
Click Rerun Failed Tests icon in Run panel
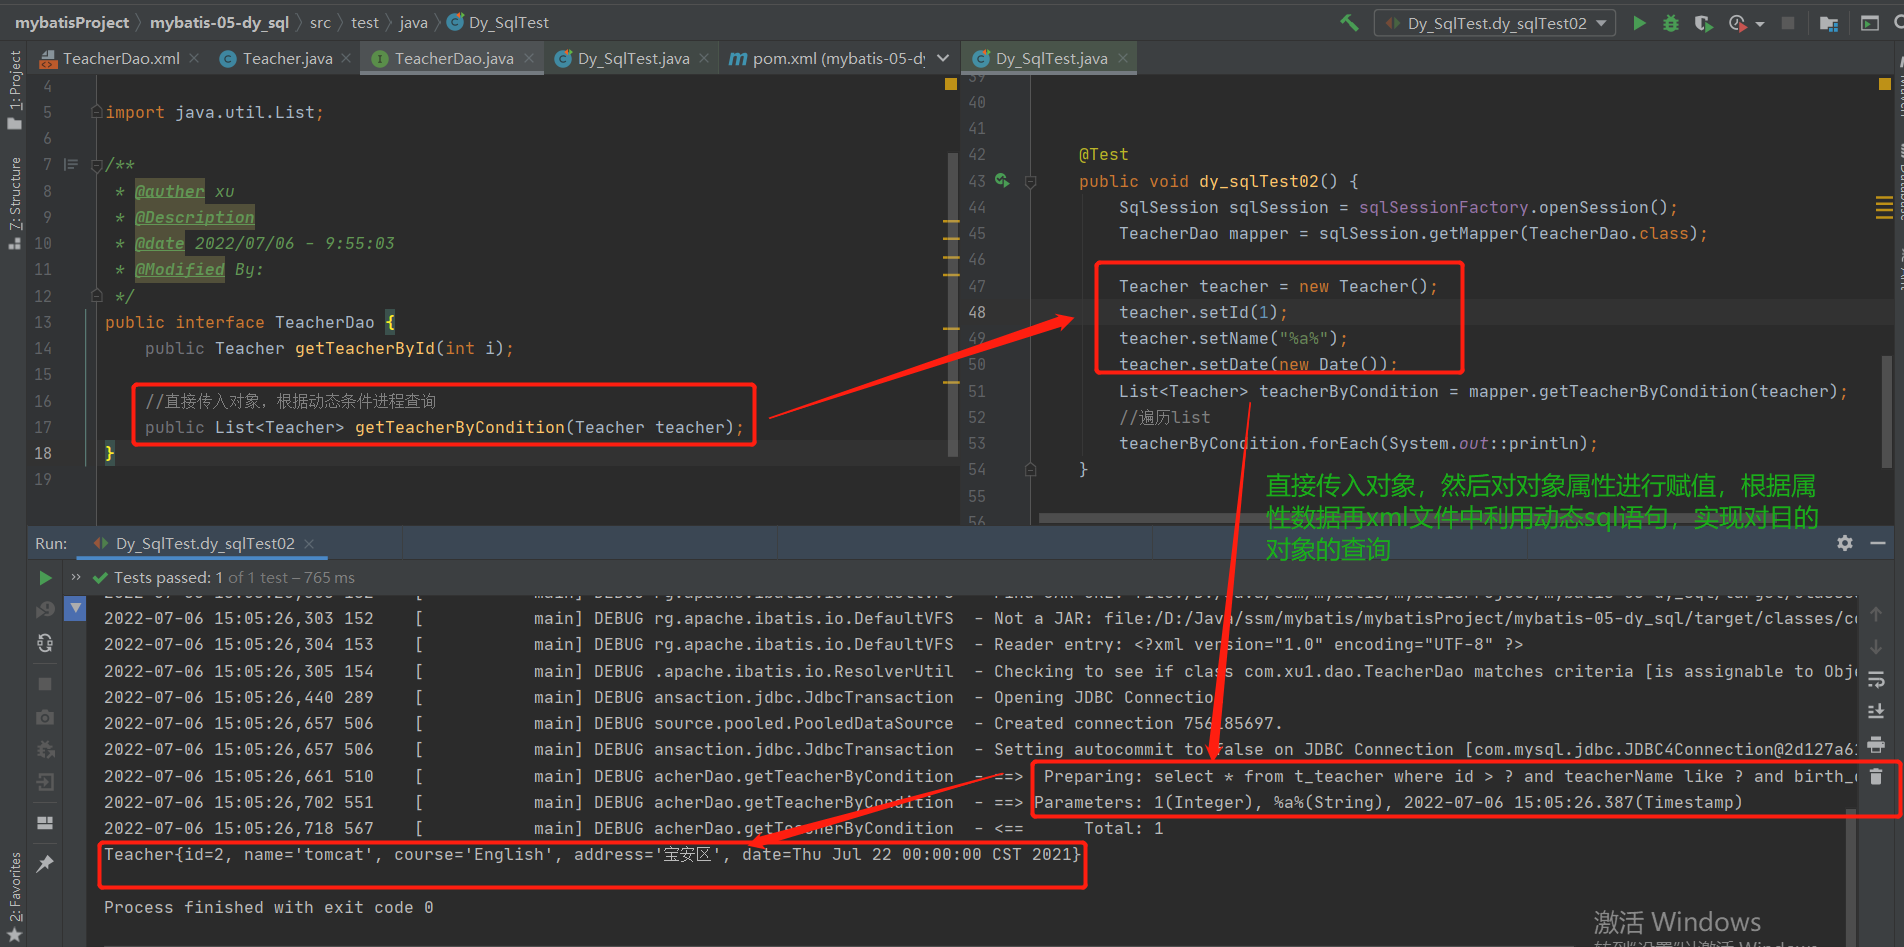coord(45,609)
